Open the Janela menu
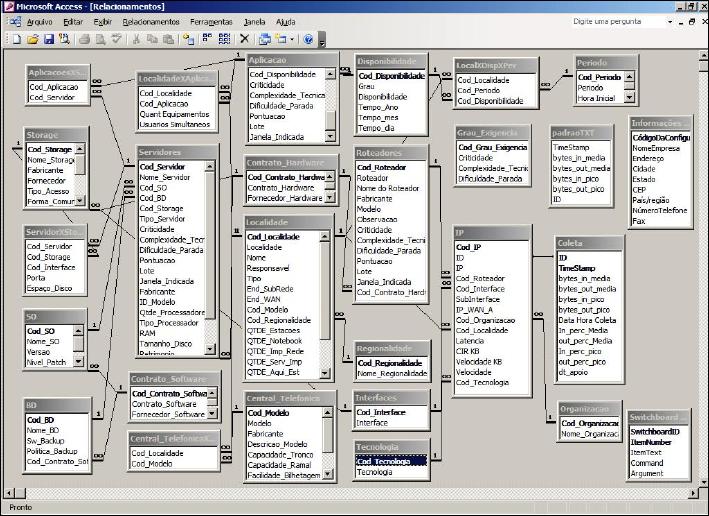 [255, 22]
